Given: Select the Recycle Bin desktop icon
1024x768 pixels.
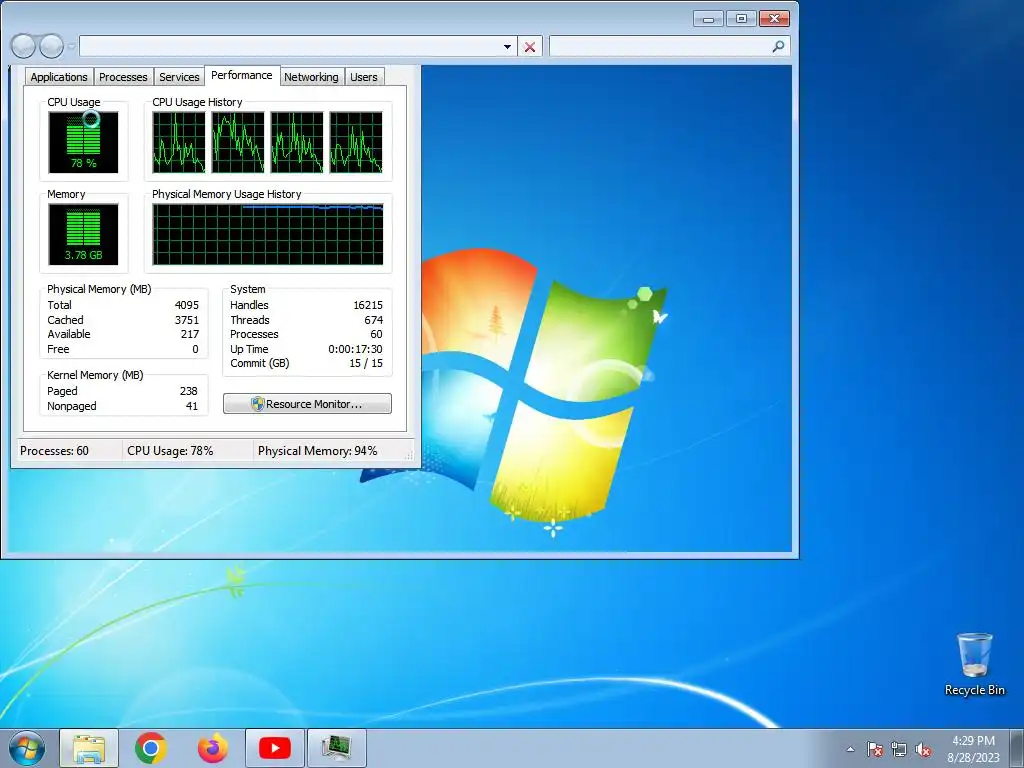Looking at the screenshot, I should coord(974,664).
